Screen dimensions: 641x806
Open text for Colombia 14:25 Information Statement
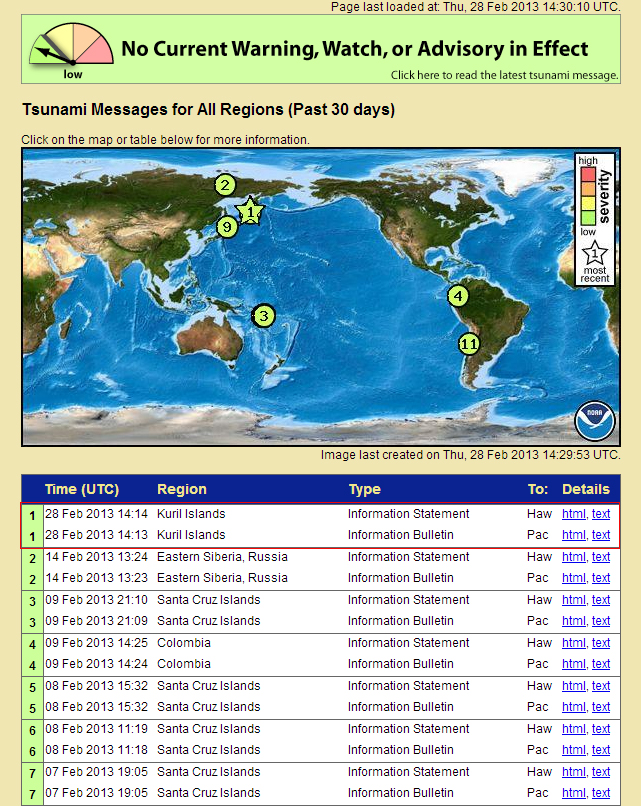[601, 643]
